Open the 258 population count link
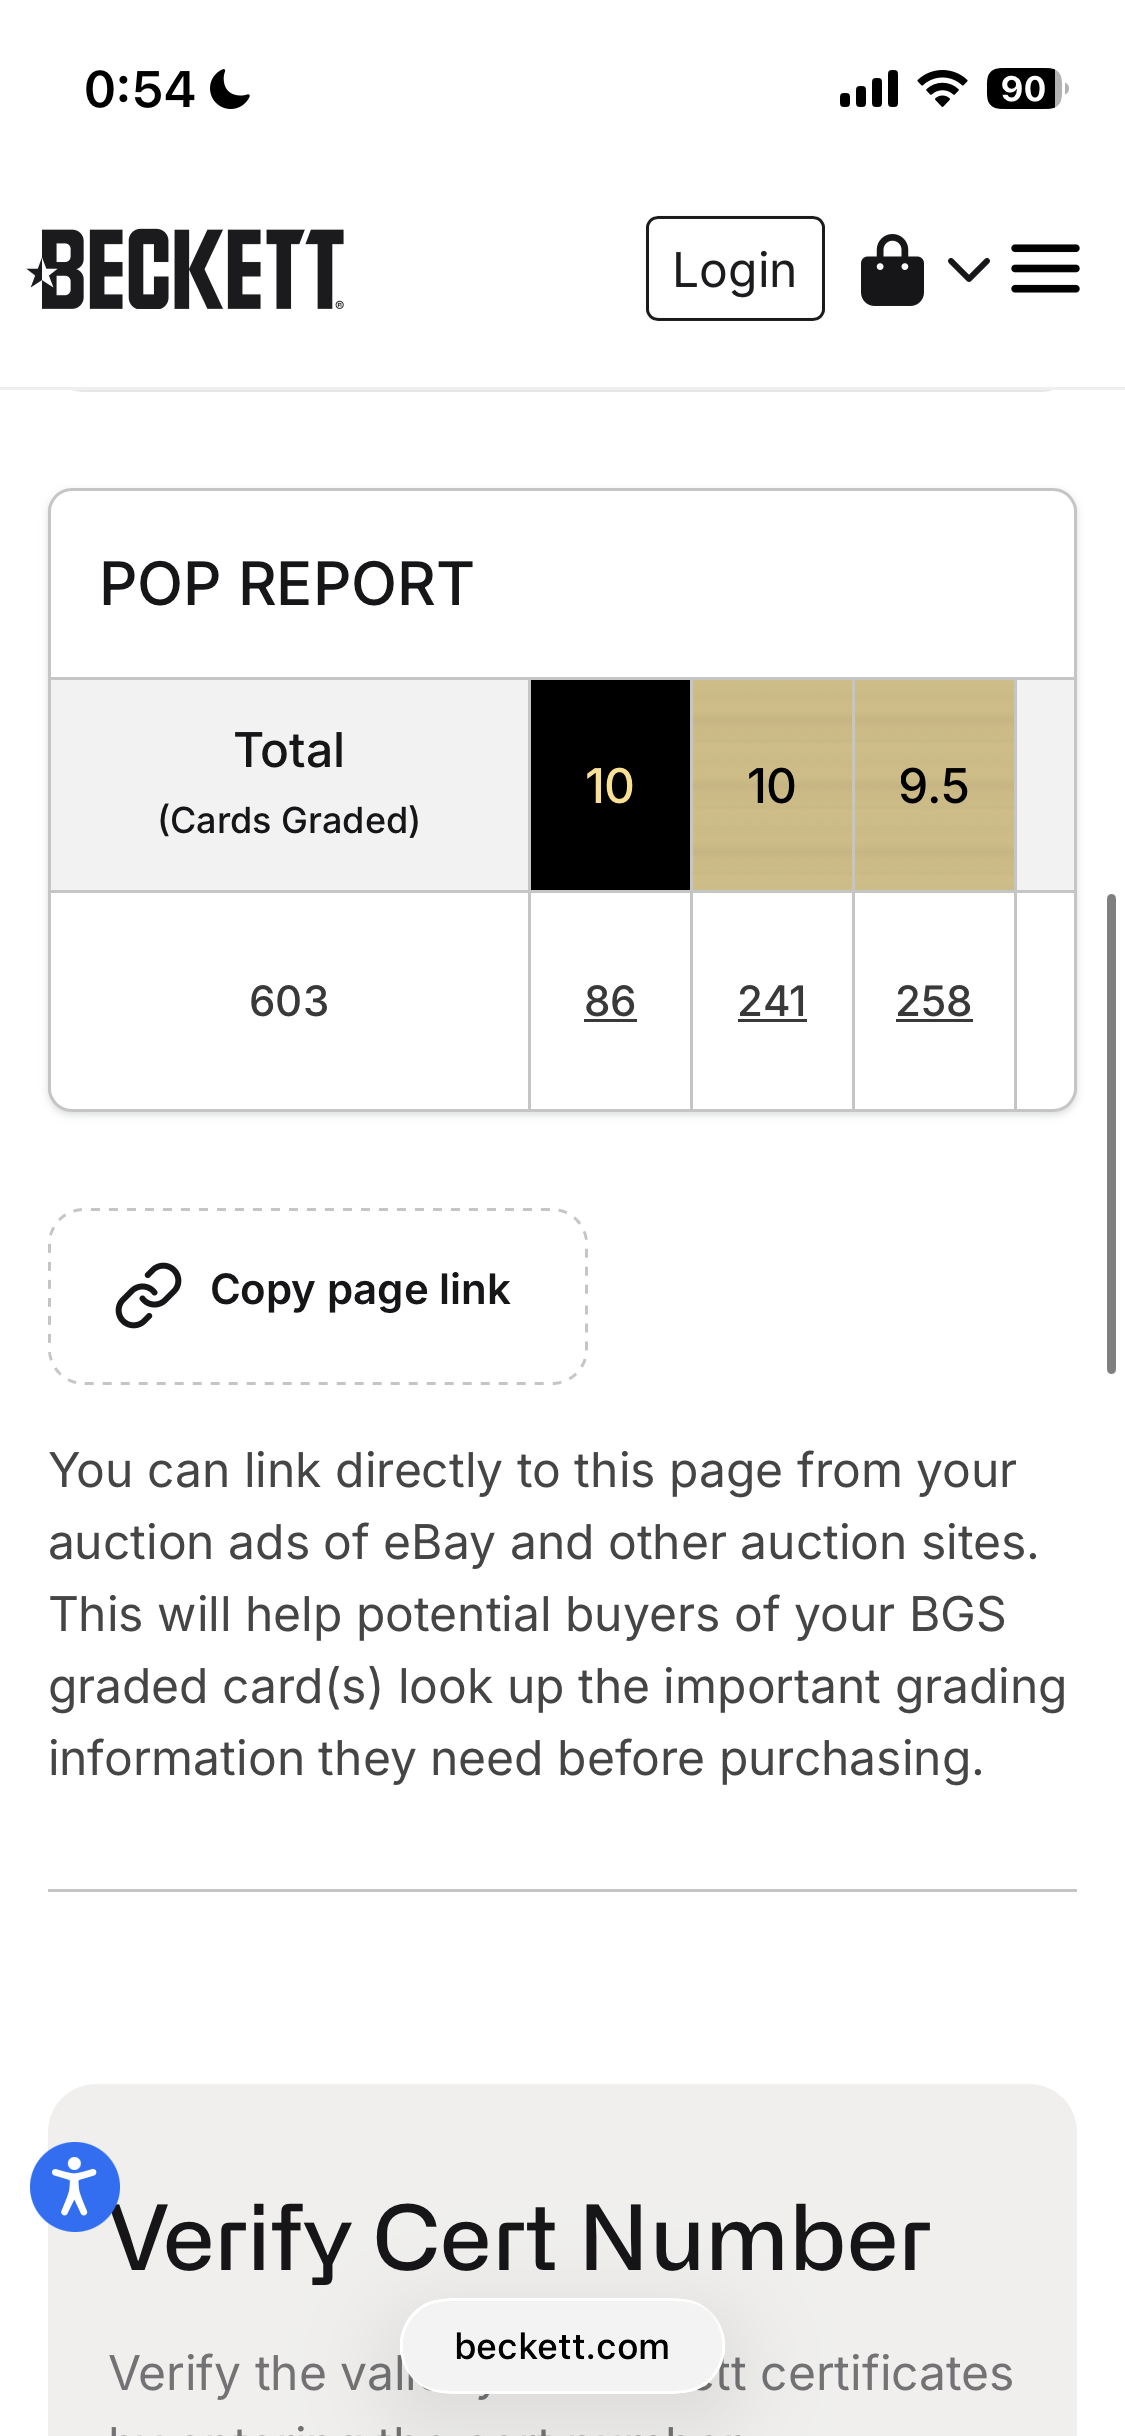This screenshot has height=2436, width=1125. [934, 1001]
